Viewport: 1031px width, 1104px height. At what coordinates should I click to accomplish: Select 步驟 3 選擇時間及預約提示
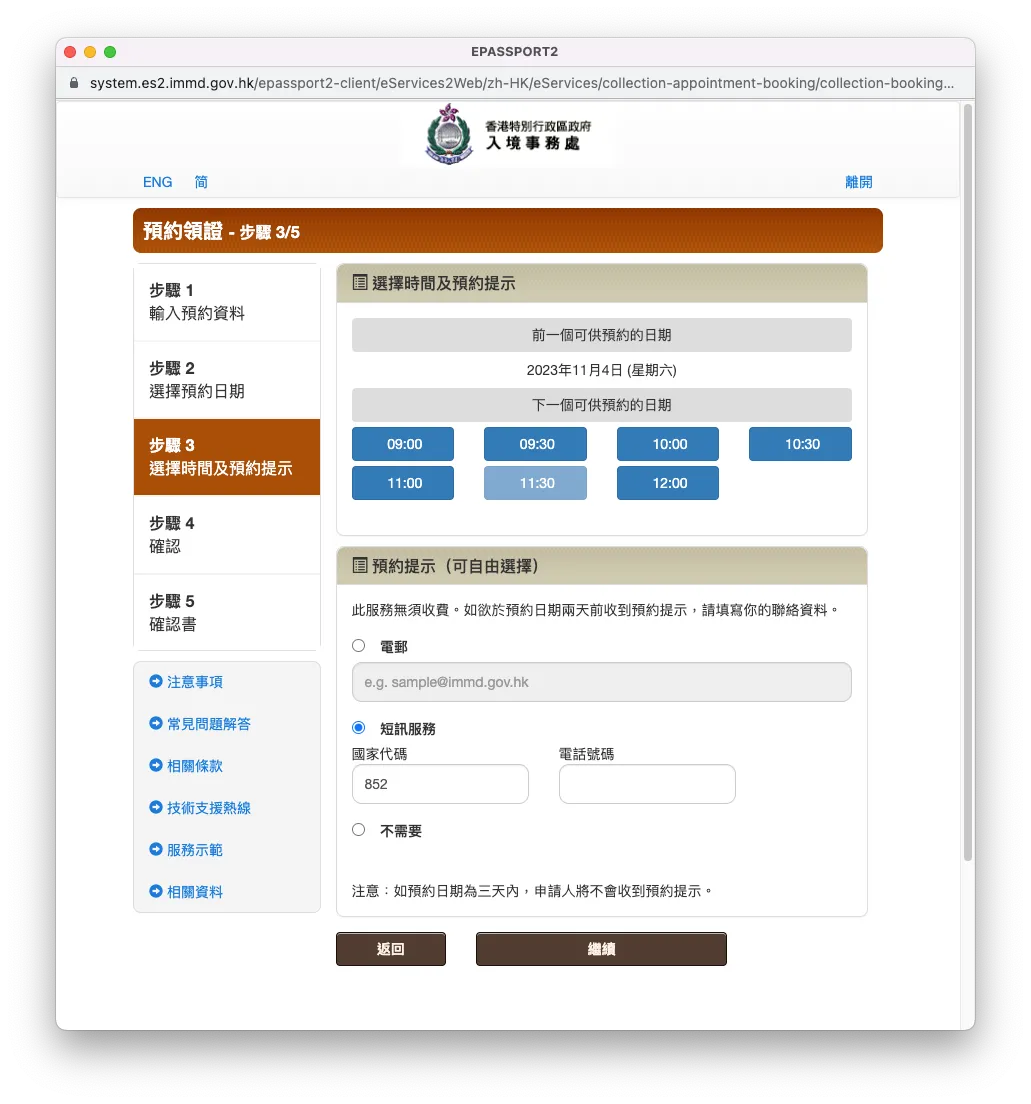(227, 457)
